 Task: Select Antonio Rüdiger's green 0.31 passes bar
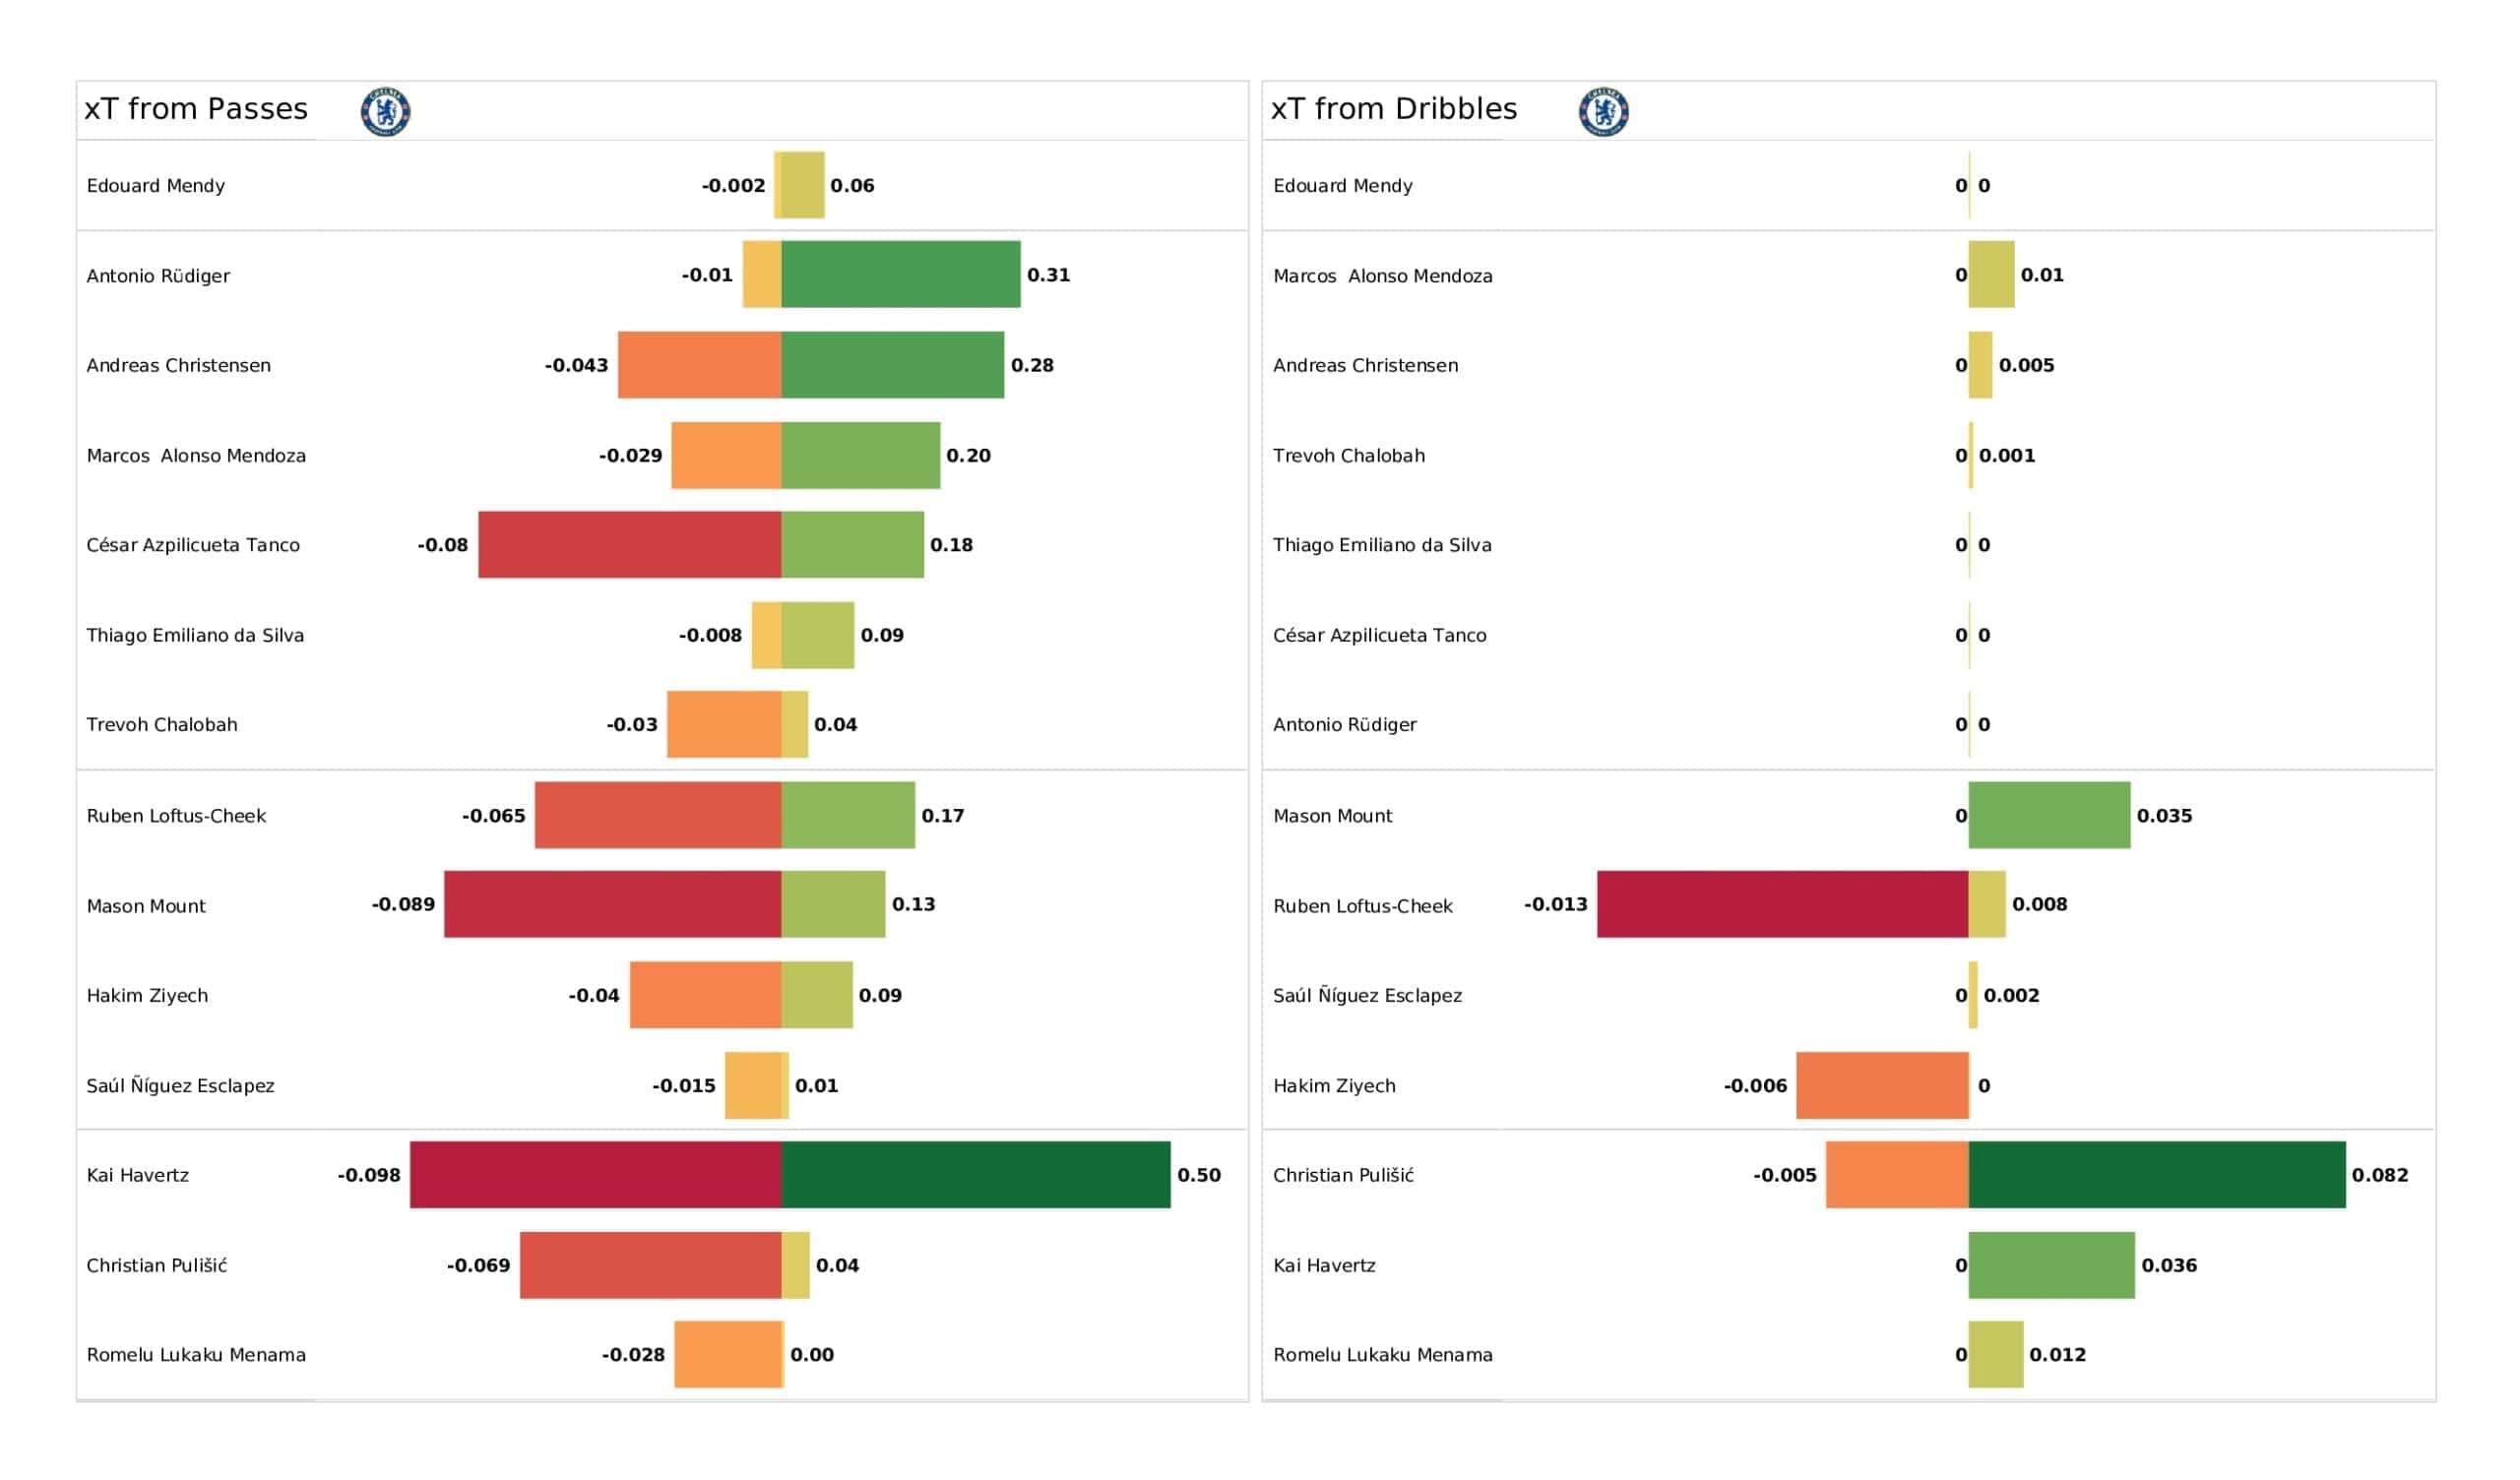click(900, 274)
